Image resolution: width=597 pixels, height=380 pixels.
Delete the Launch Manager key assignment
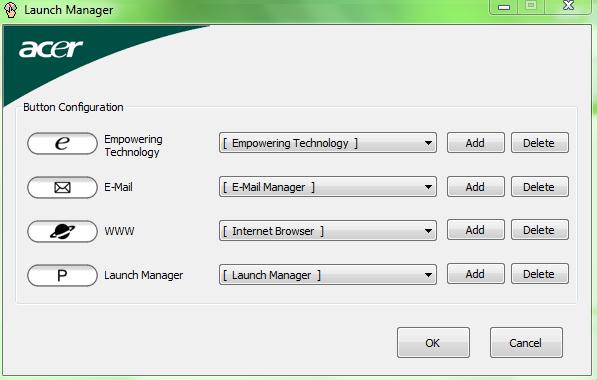[x=540, y=274]
